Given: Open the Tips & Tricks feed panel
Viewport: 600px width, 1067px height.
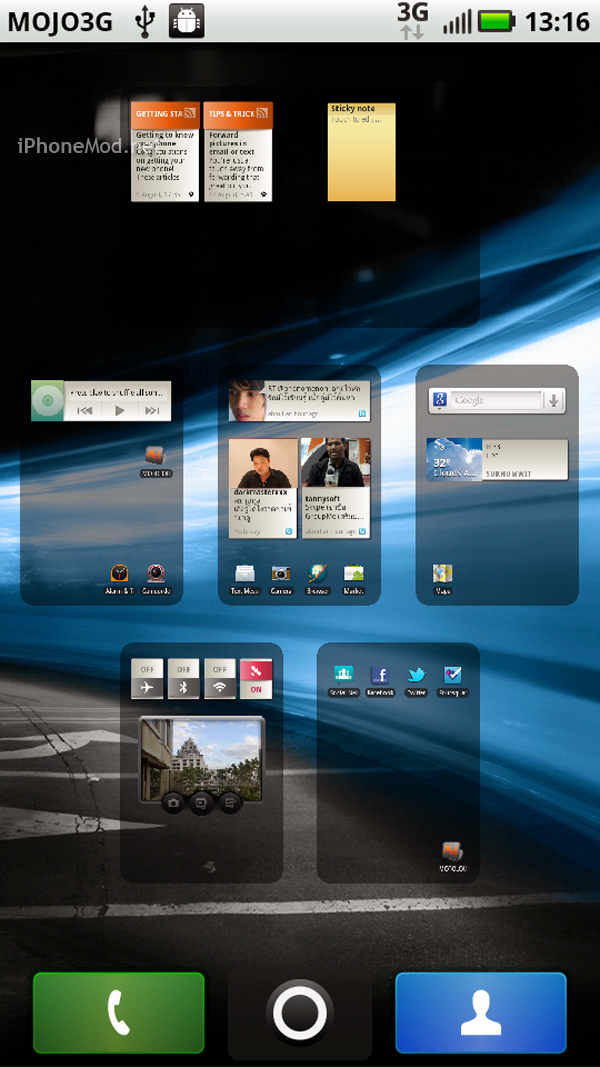Looking at the screenshot, I should pos(238,152).
